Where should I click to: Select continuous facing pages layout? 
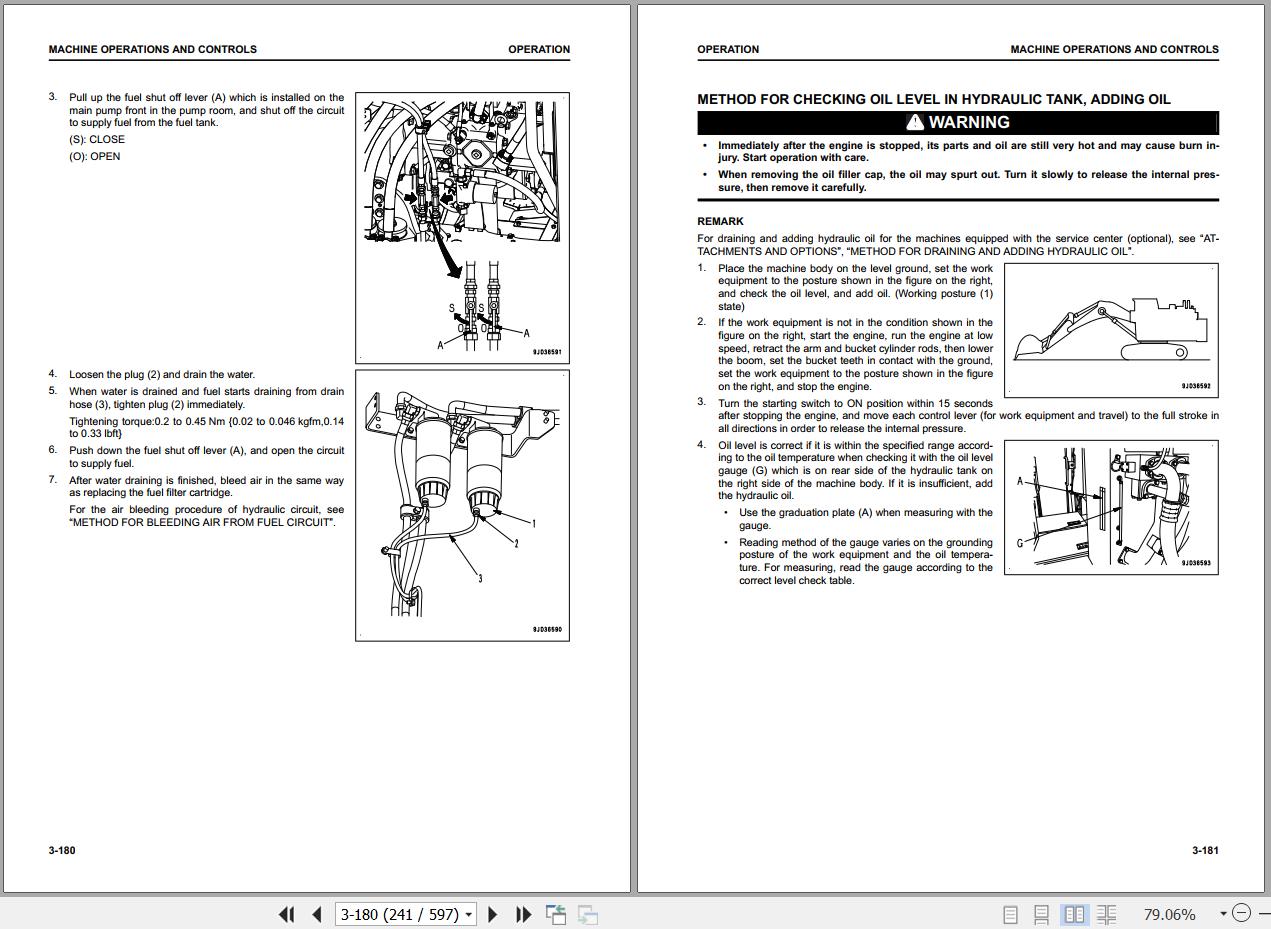coord(1106,914)
